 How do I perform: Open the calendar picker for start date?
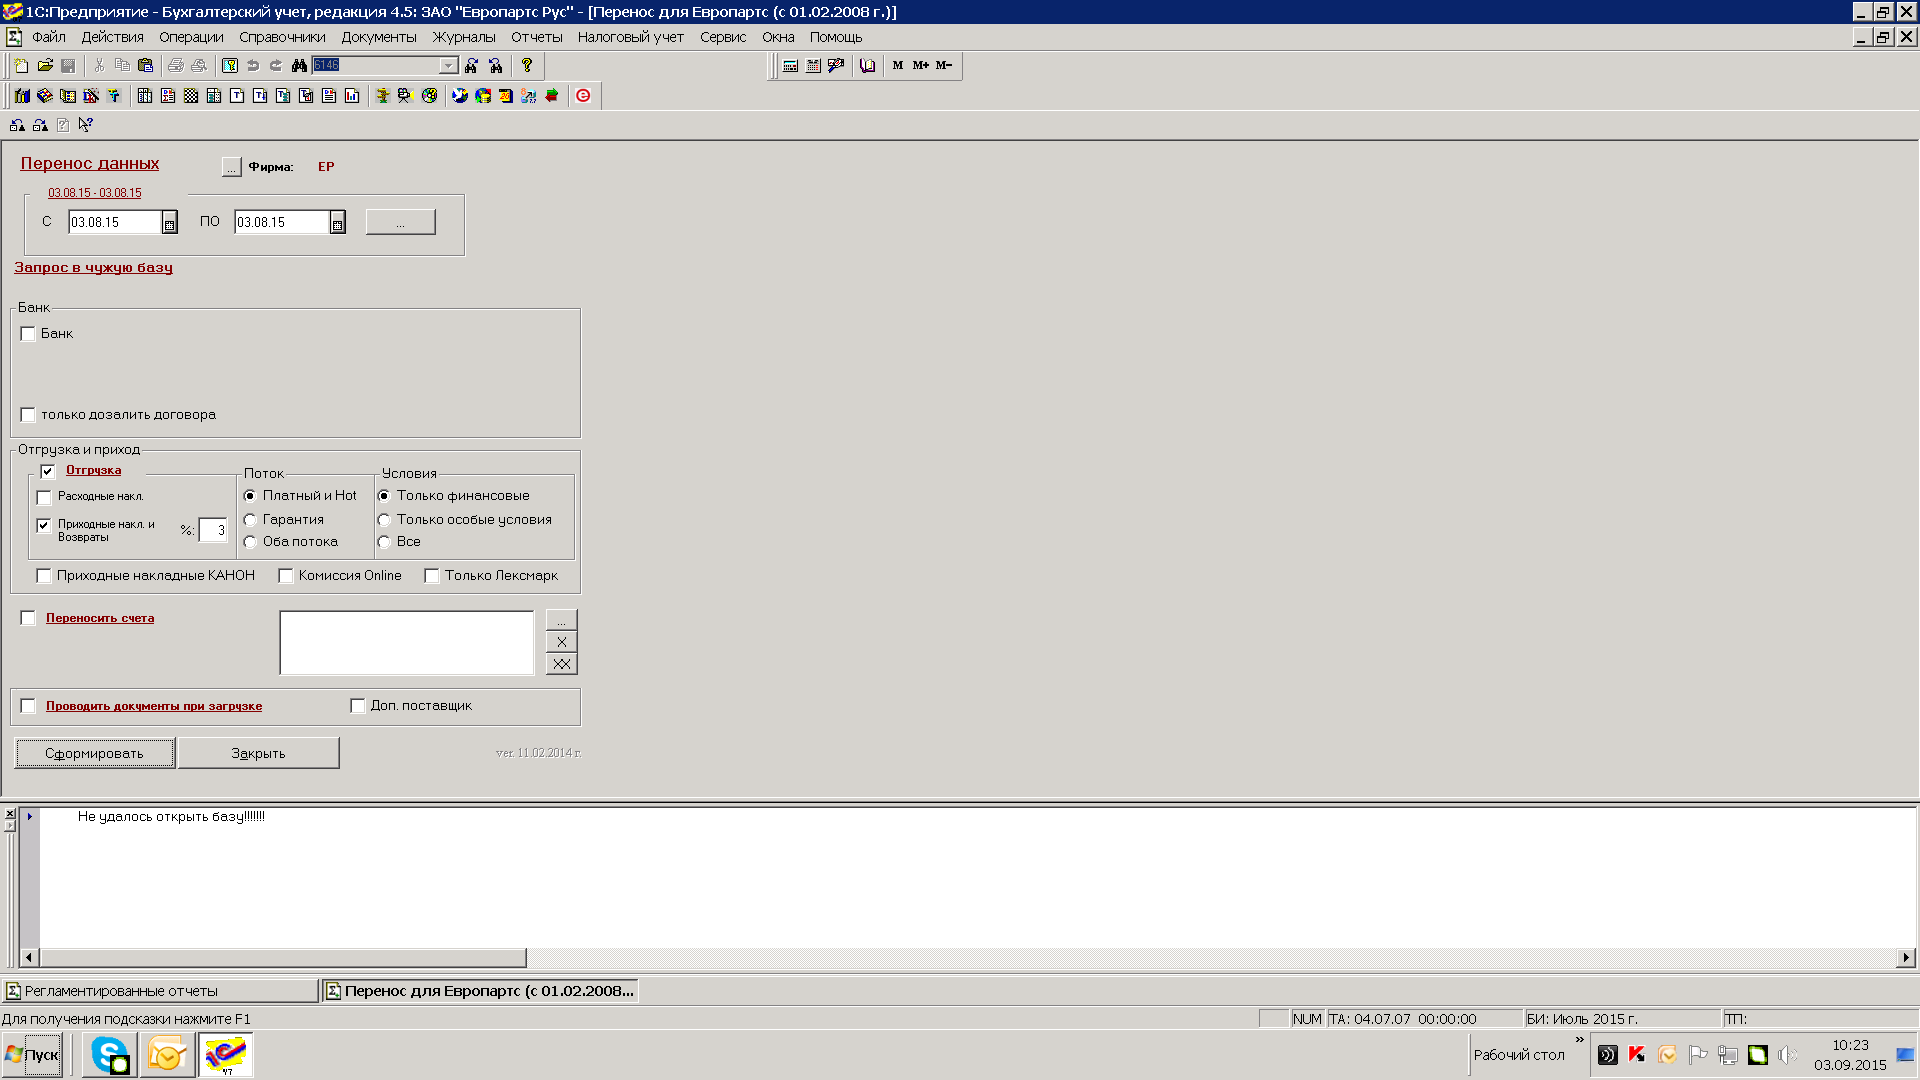coord(170,223)
